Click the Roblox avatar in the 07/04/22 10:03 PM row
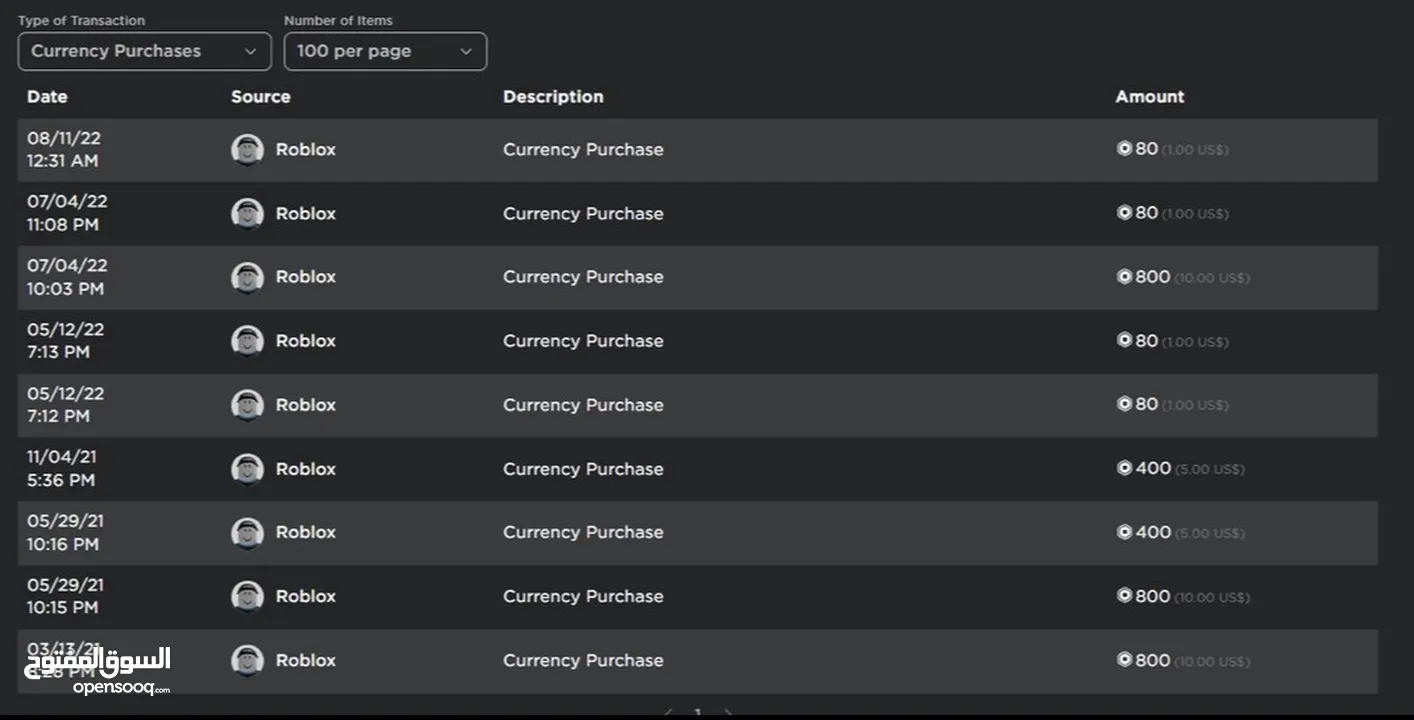Viewport: 1414px width, 720px height. click(247, 277)
